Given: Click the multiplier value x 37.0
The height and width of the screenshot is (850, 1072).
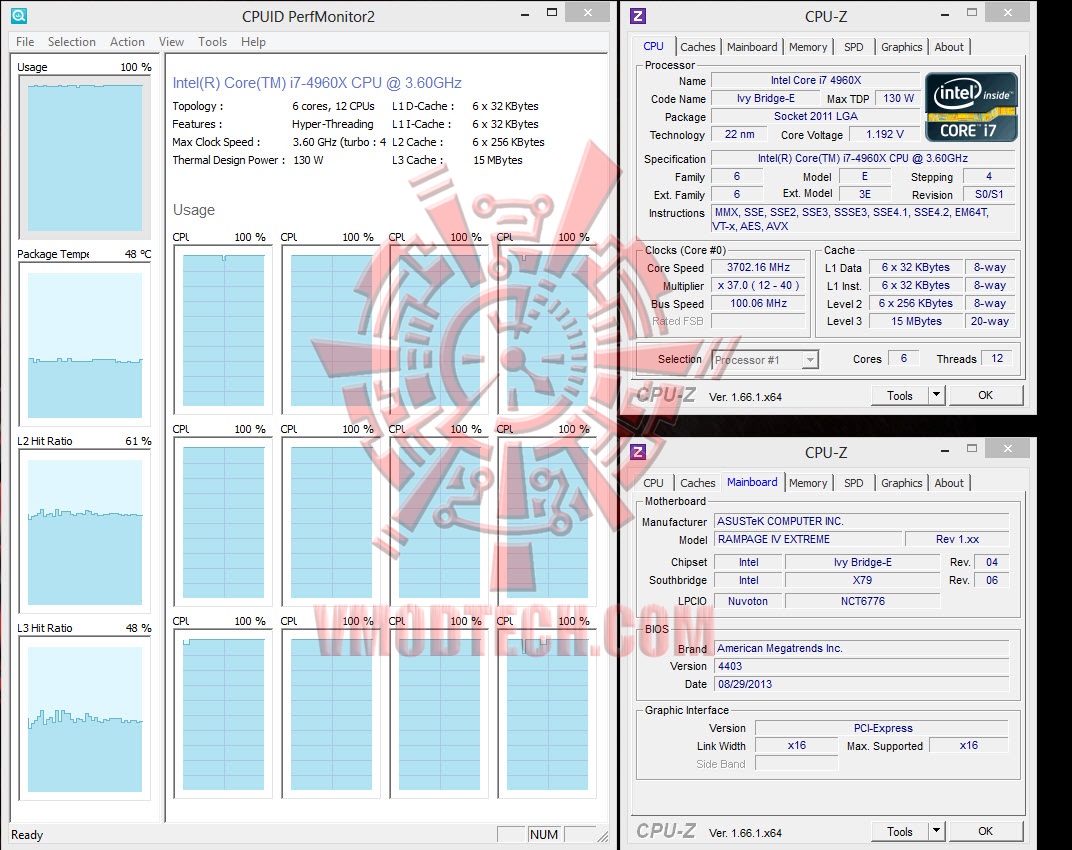Looking at the screenshot, I should (758, 285).
